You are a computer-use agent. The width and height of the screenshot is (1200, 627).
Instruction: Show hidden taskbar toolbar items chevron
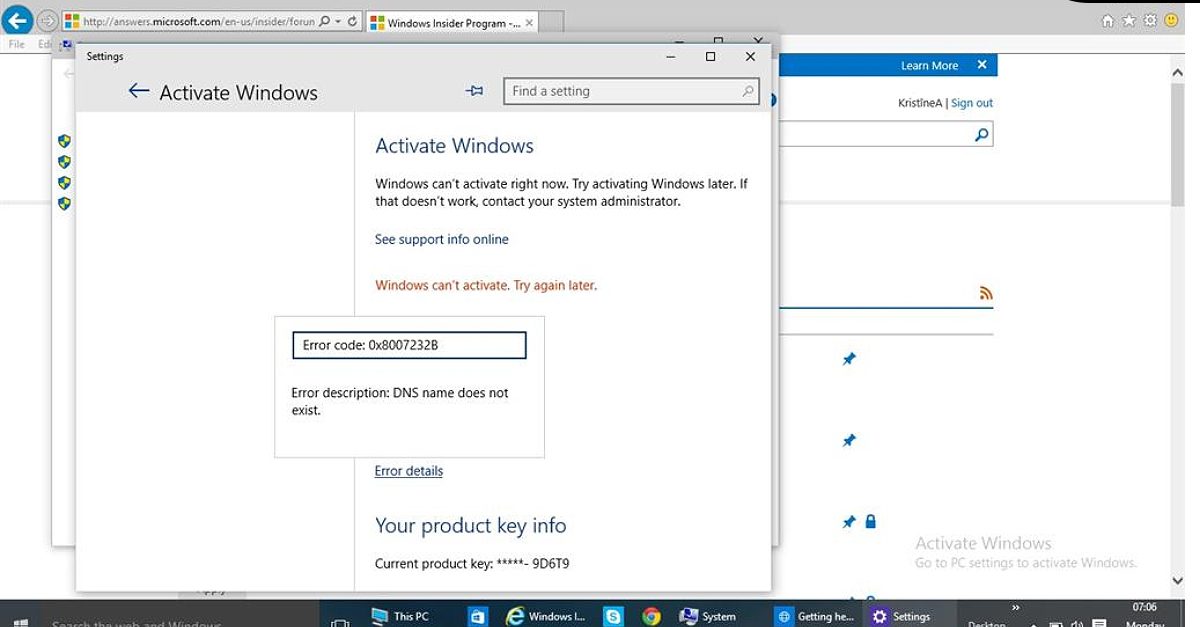(1016, 607)
